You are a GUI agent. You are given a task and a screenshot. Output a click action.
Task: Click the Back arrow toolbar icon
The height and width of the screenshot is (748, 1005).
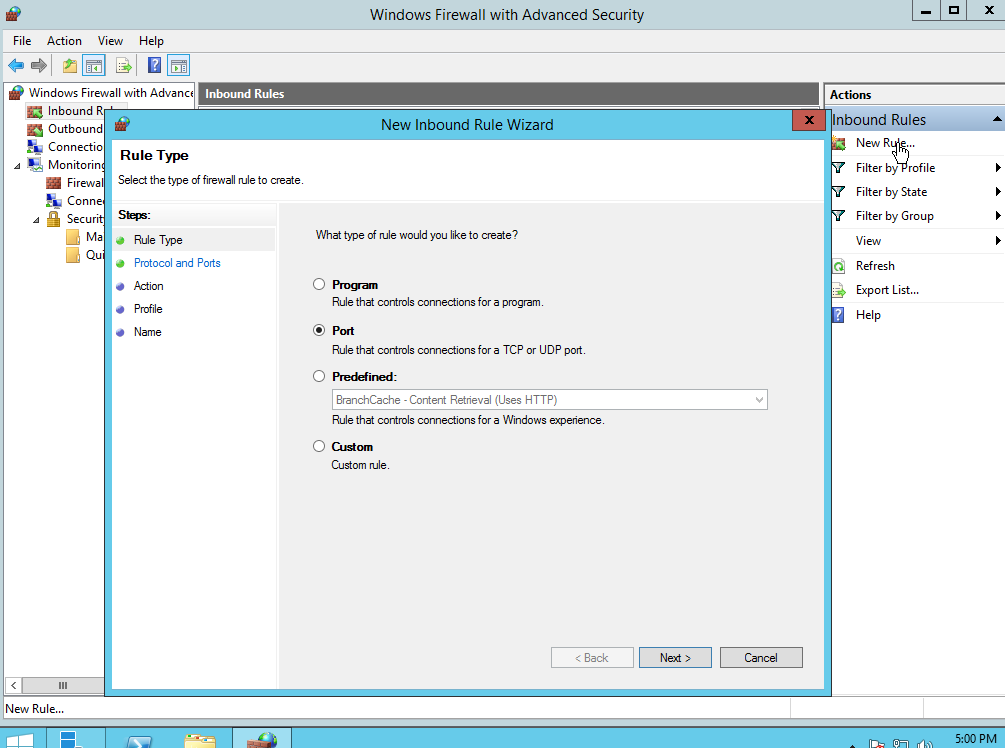pos(16,65)
